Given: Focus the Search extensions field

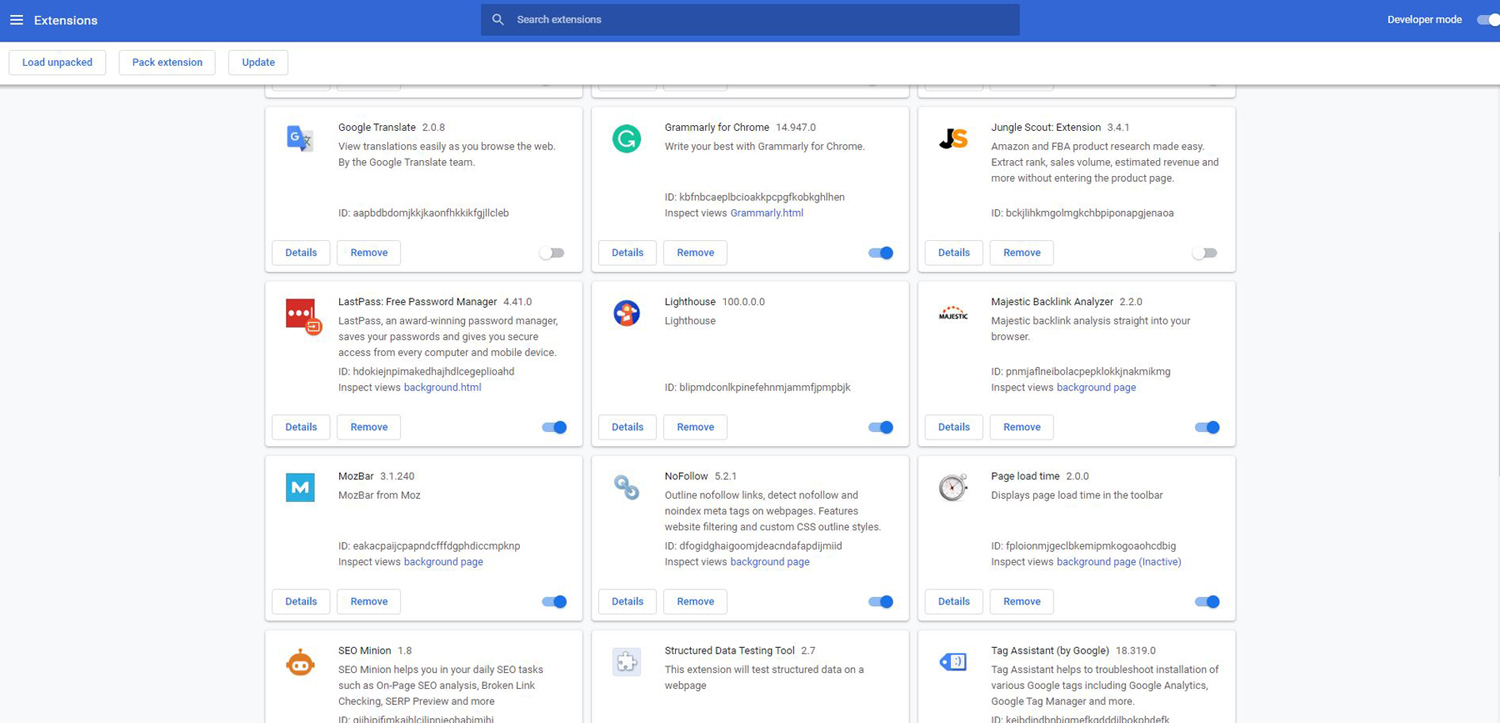Looking at the screenshot, I should click(x=750, y=20).
